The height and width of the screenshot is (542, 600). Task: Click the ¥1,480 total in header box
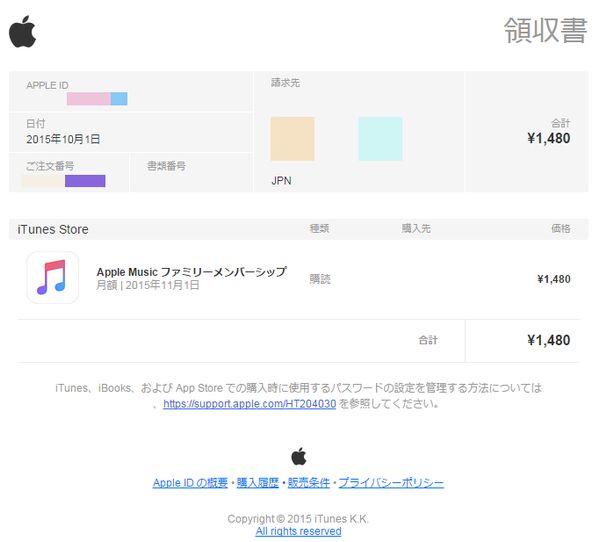(548, 139)
